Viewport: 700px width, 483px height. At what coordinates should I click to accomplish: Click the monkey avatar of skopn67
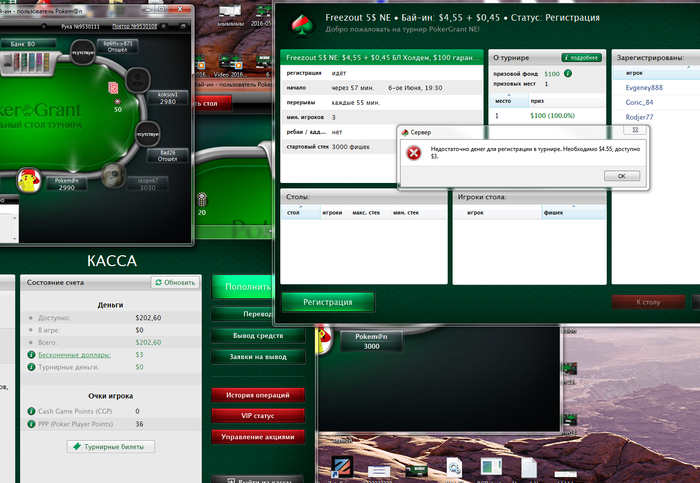113,175
